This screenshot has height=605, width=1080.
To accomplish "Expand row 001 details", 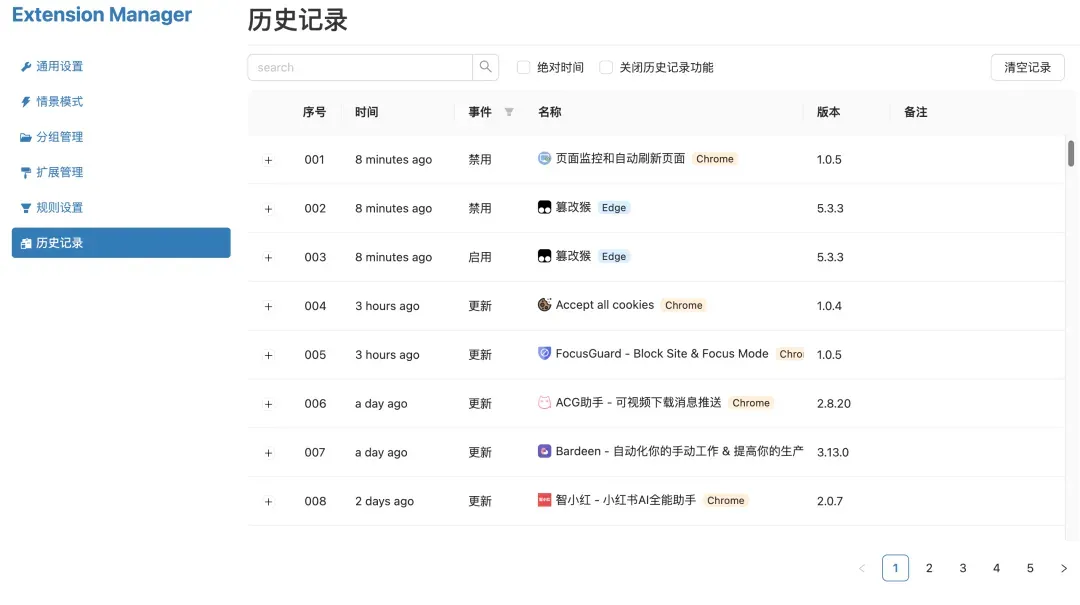I will tap(268, 160).
